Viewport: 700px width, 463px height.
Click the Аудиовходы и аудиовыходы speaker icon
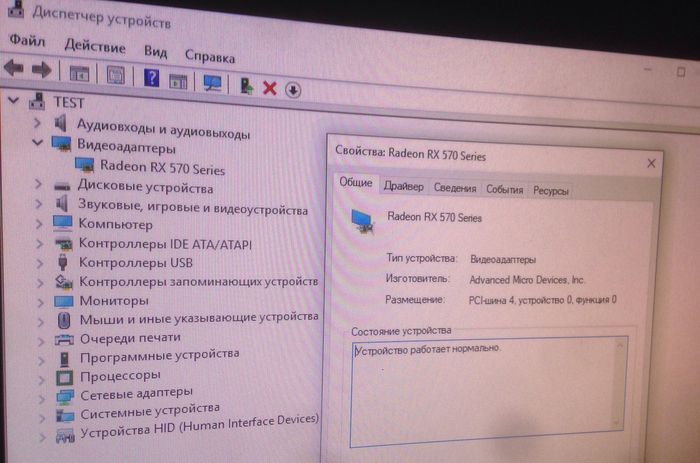[61, 122]
